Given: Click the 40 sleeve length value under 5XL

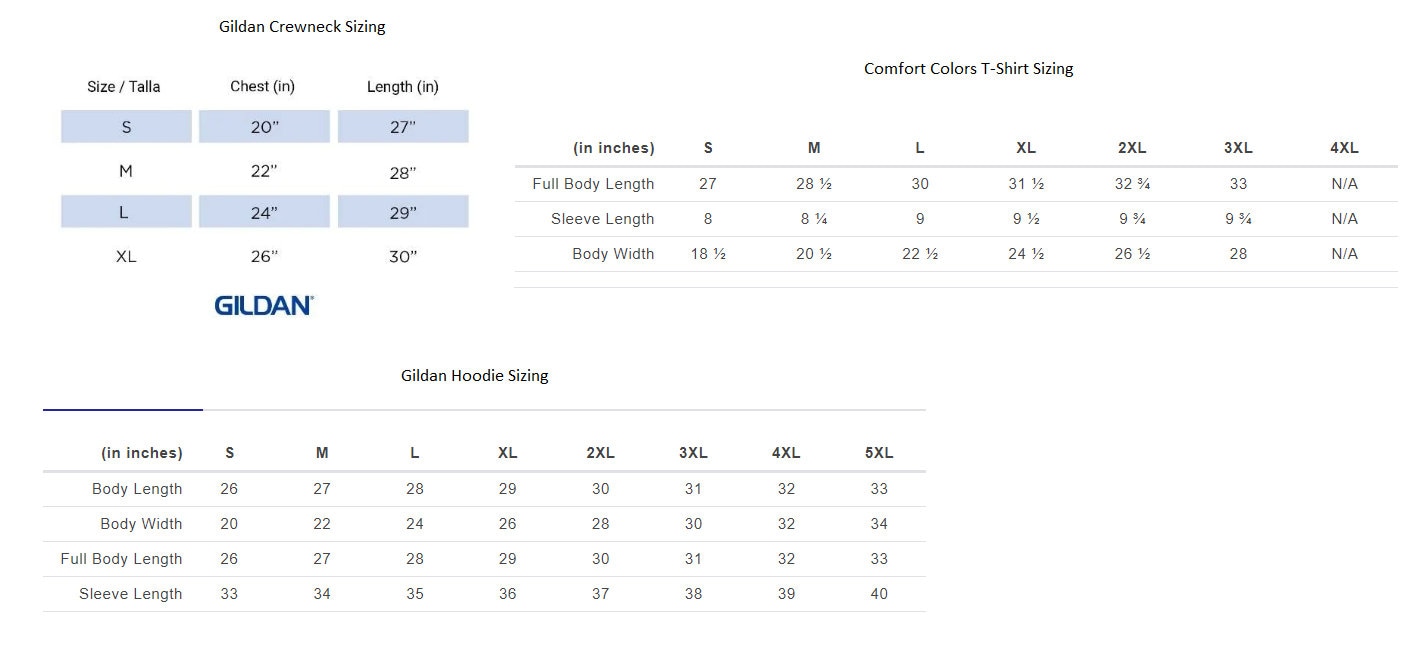Looking at the screenshot, I should 879,594.
